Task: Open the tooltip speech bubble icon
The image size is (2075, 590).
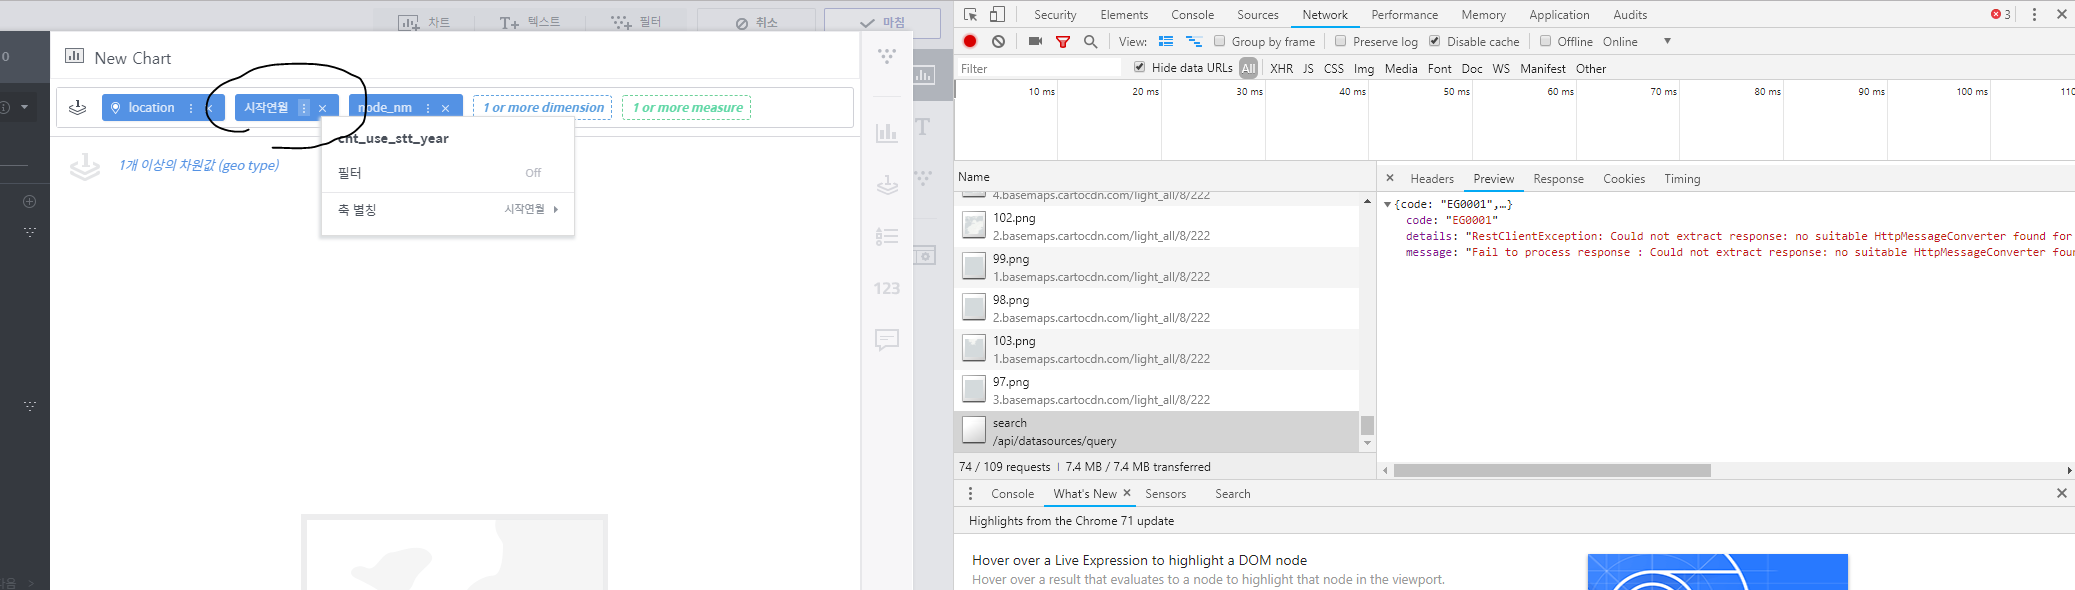Action: [x=887, y=340]
